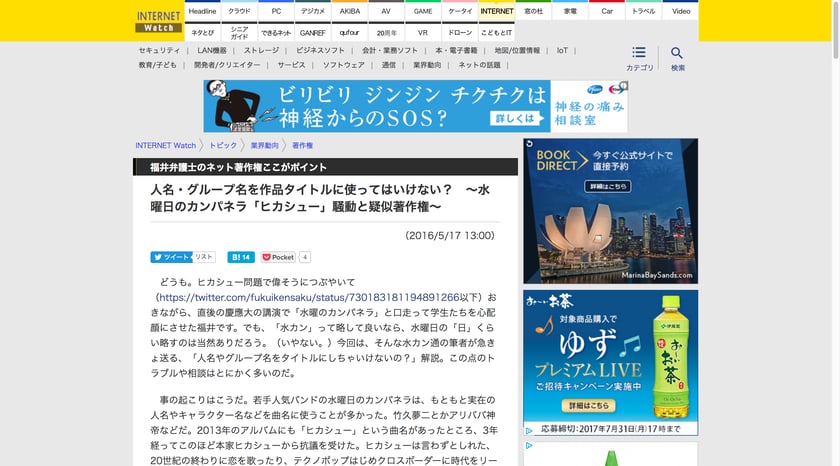
Task: Save article to Pocket
Action: pyautogui.click(x=278, y=257)
